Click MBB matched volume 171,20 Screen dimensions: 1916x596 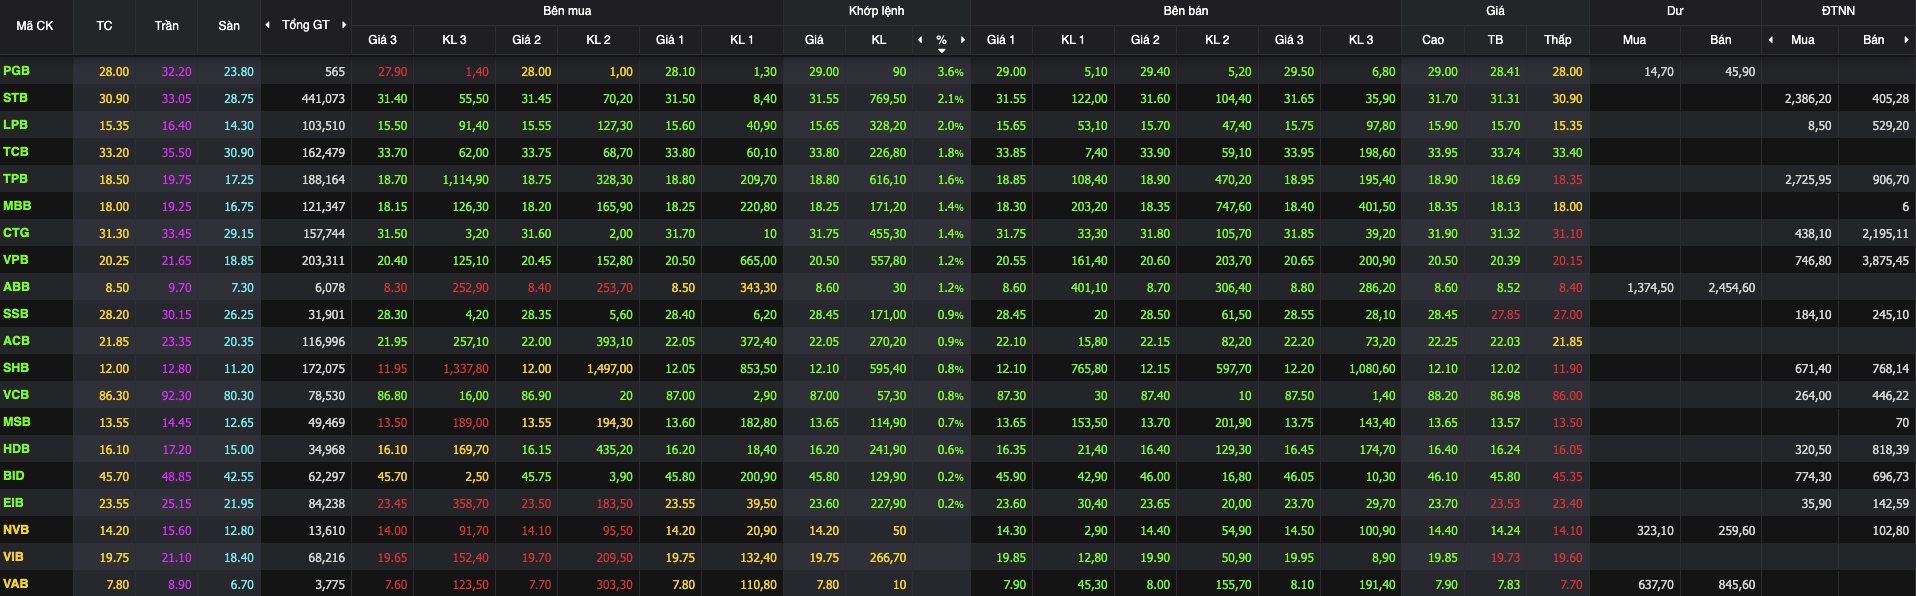click(888, 207)
